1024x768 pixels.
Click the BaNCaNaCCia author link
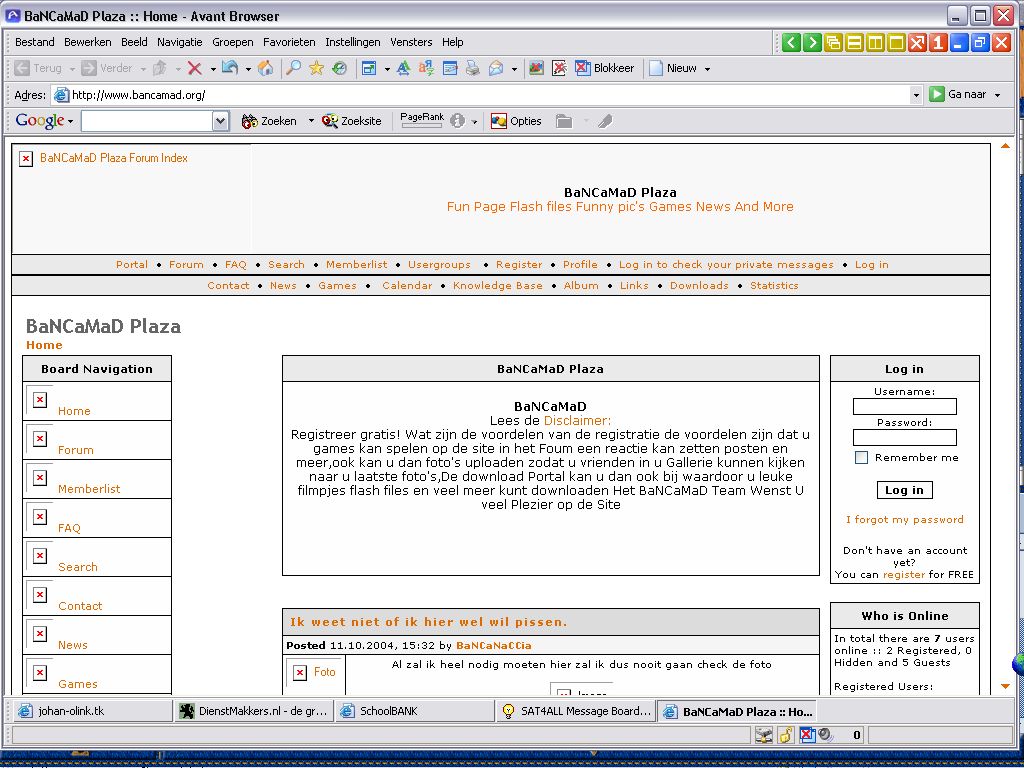click(494, 645)
